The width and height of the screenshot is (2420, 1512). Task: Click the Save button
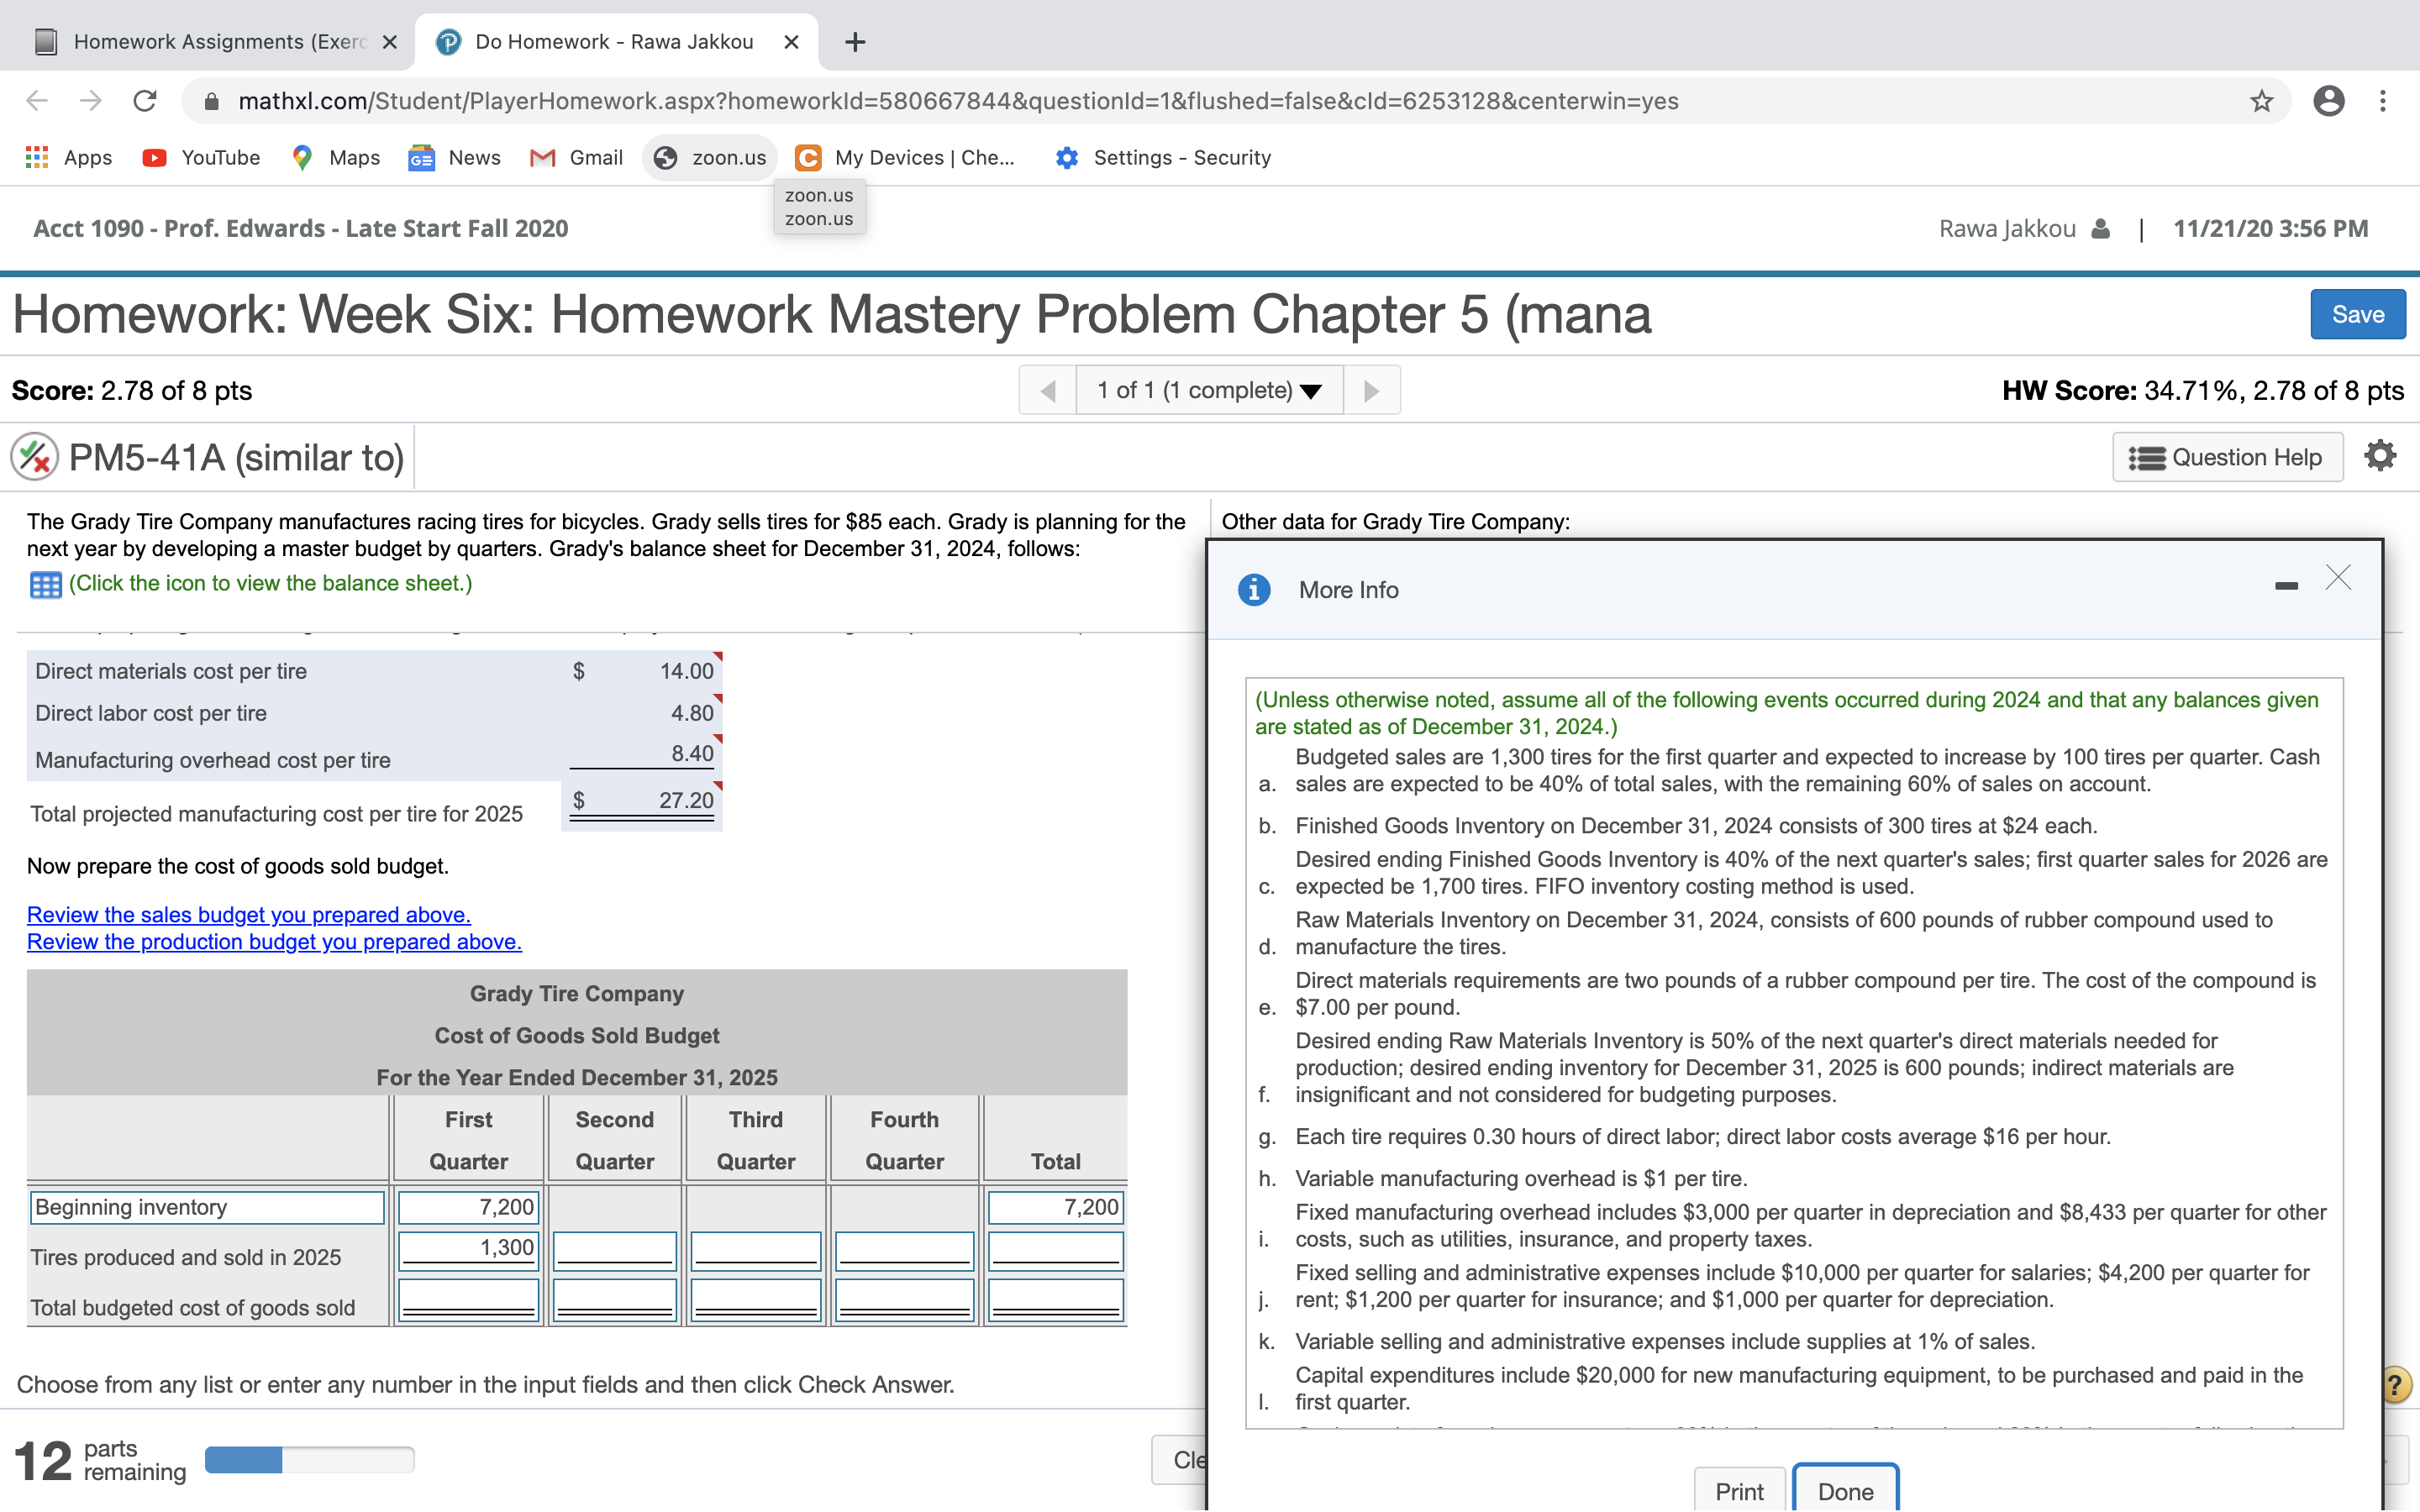(x=2357, y=315)
